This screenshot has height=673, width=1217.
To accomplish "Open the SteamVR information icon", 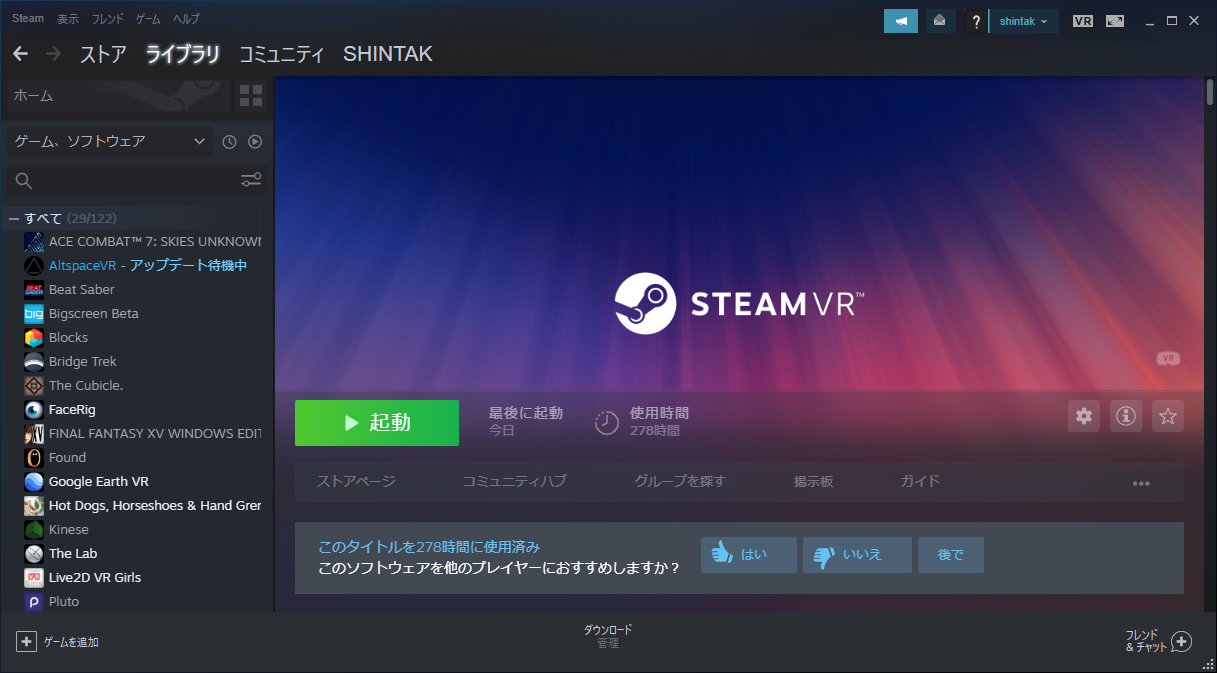I will pos(1126,416).
